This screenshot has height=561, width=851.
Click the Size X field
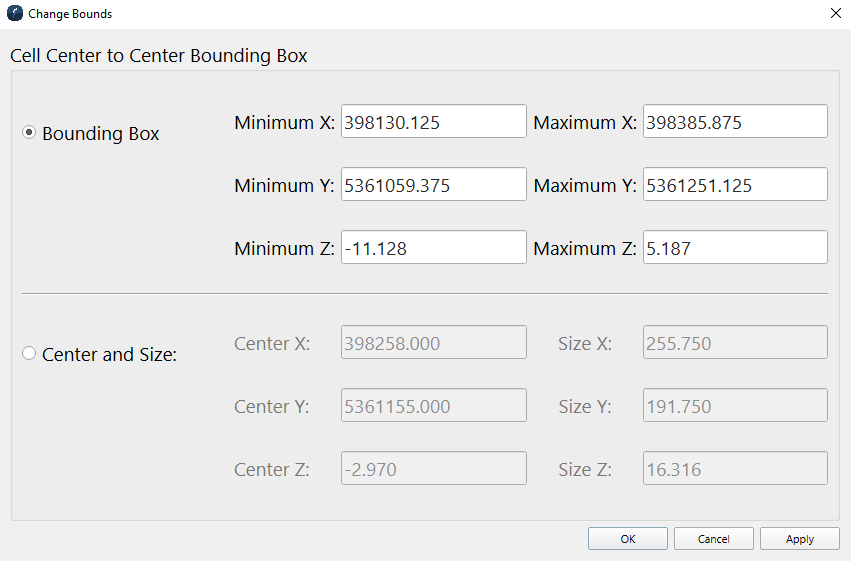pos(734,343)
